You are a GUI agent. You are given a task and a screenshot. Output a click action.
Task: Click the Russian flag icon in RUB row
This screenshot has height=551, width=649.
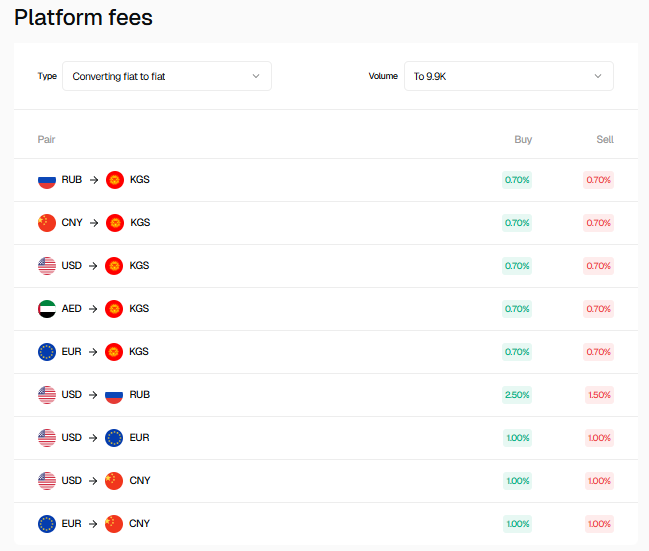pos(47,180)
